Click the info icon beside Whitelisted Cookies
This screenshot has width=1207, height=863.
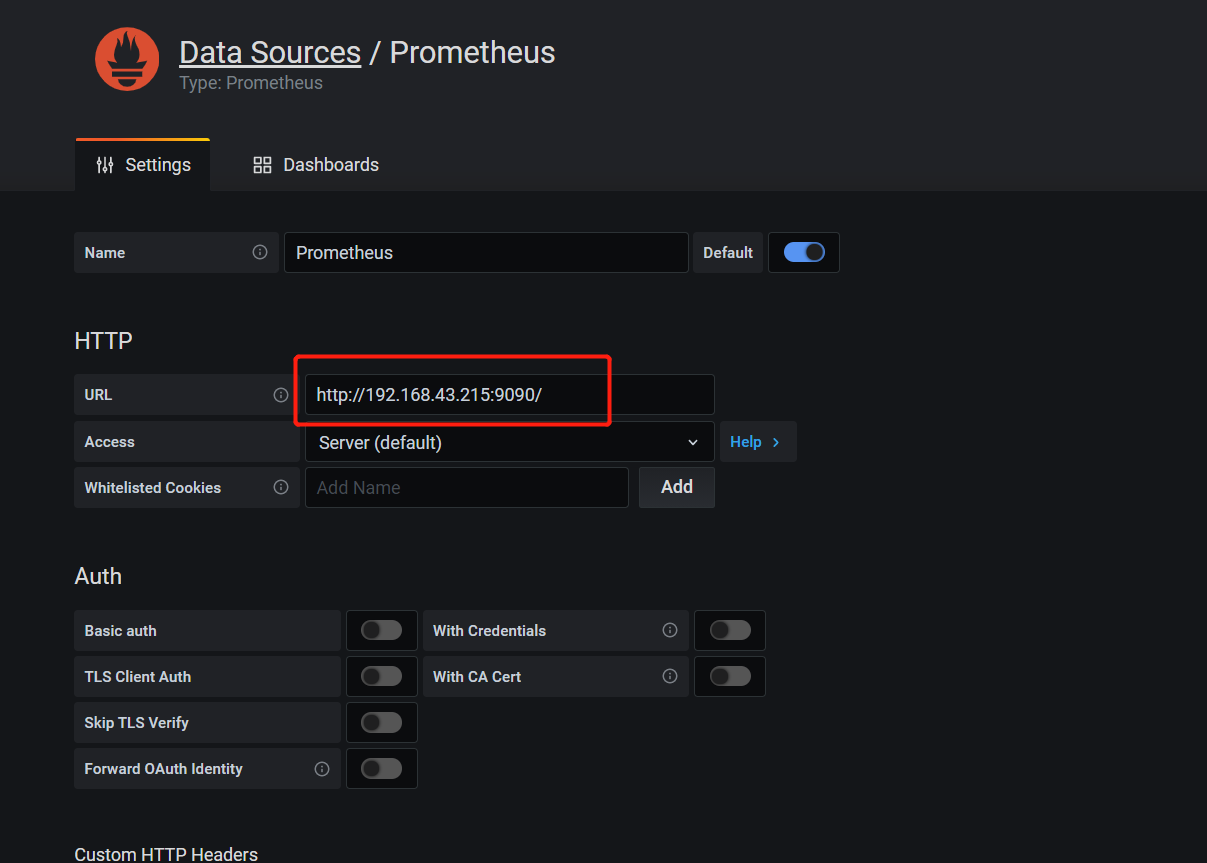click(x=281, y=487)
